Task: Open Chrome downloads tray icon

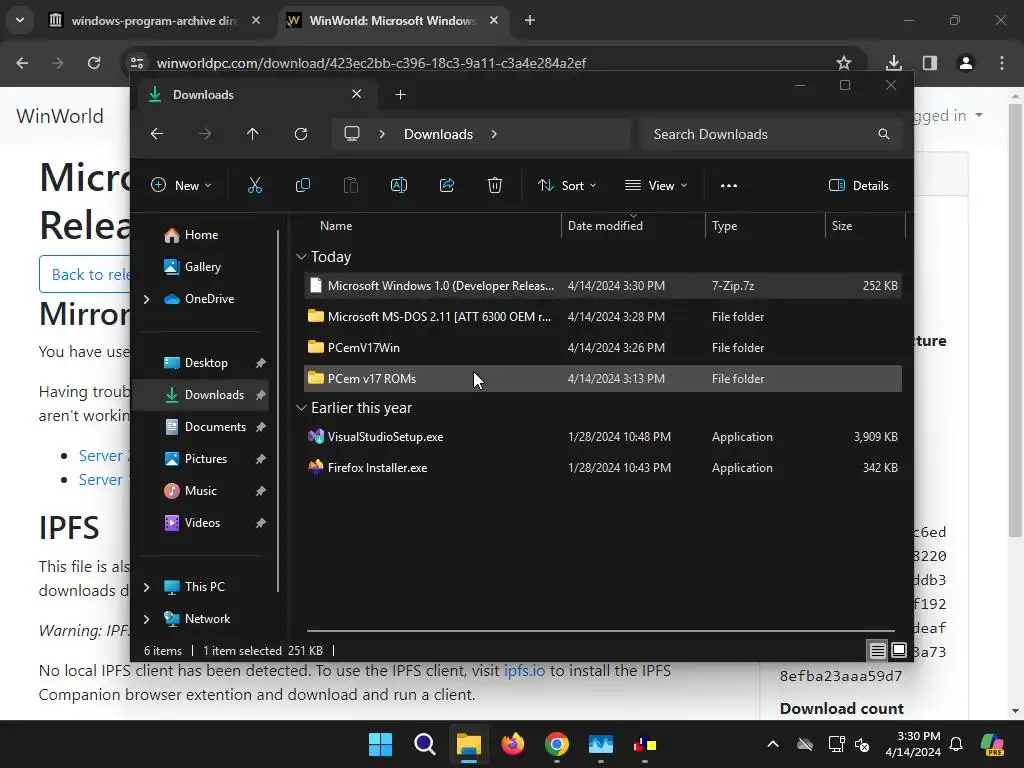Action: [893, 63]
